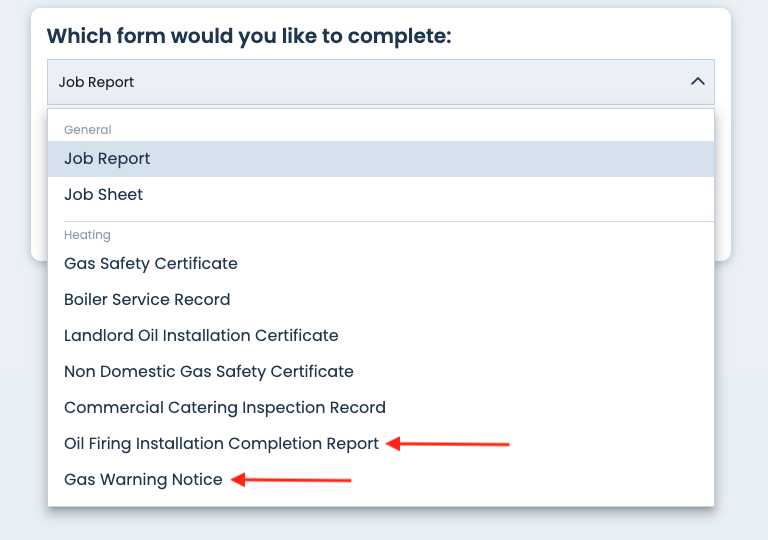768x540 pixels.
Task: Click the divider line above Heating section
Action: click(380, 221)
